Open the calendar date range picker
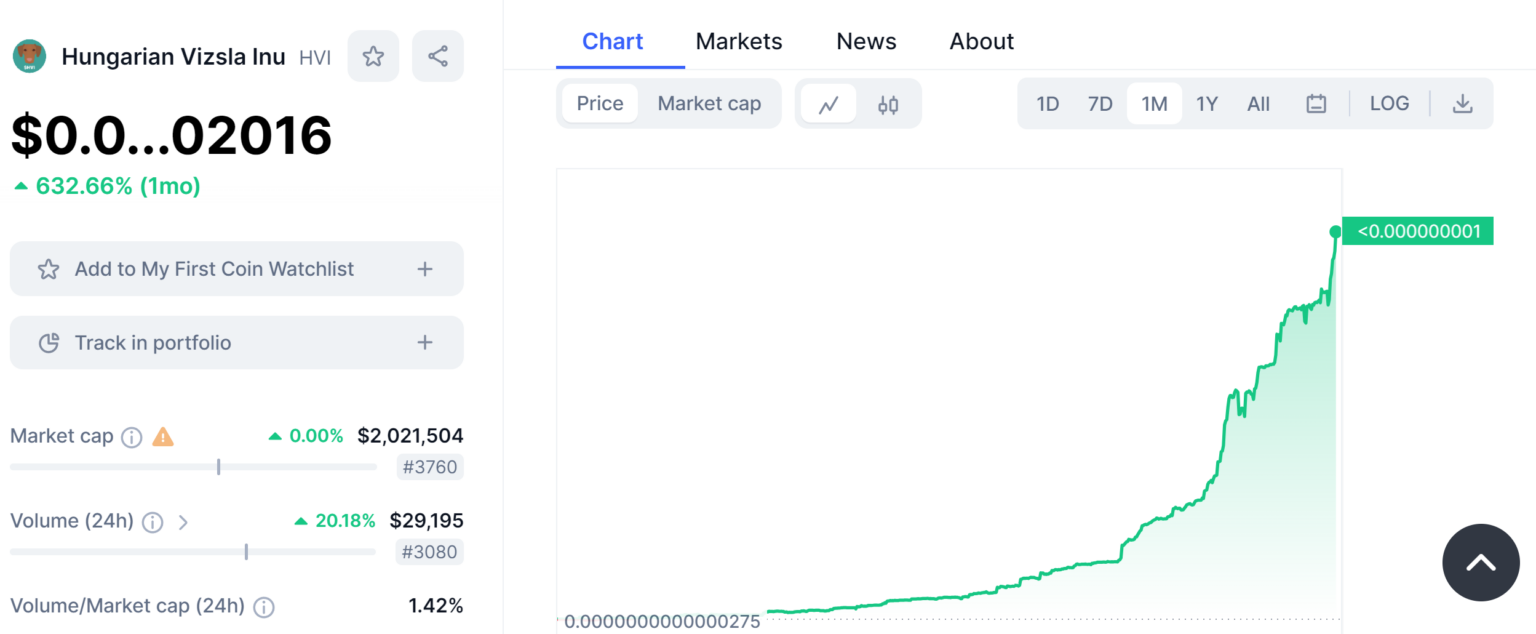 pyautogui.click(x=1316, y=104)
